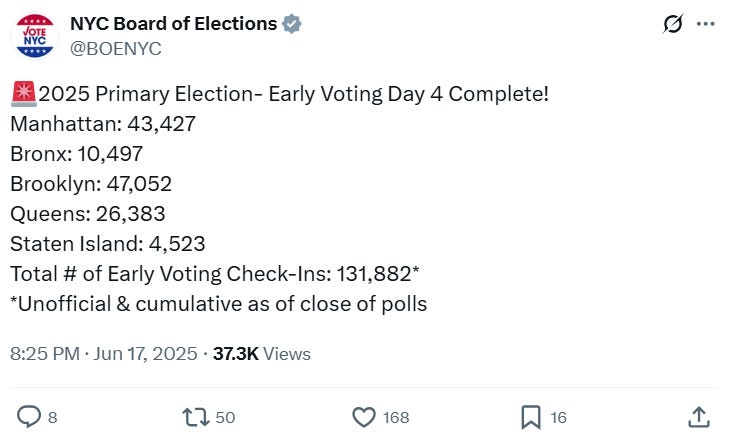This screenshot has width=732, height=441.
Task: Click the Unofficial & cumulative footnote line
Action: pyautogui.click(x=219, y=303)
